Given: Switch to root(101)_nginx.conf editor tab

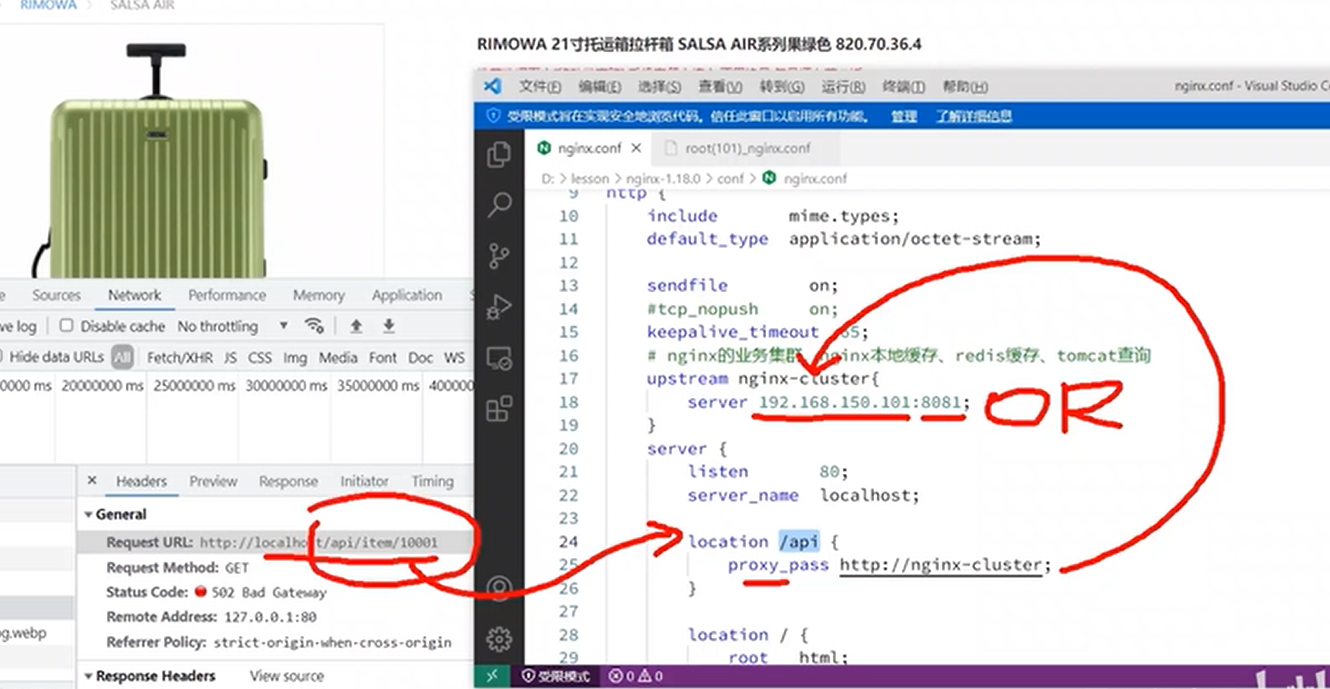Looking at the screenshot, I should pyautogui.click(x=746, y=148).
